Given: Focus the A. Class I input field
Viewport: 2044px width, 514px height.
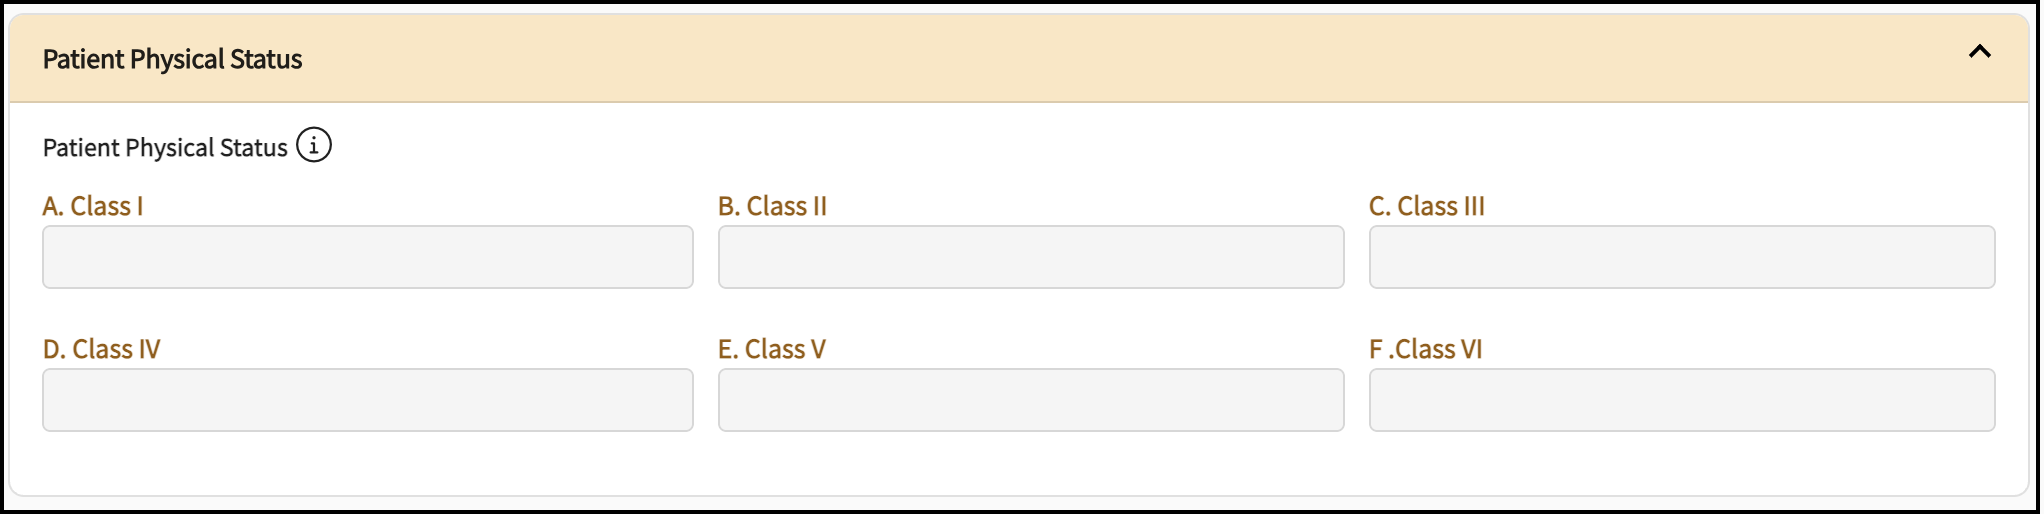Looking at the screenshot, I should click(x=367, y=257).
